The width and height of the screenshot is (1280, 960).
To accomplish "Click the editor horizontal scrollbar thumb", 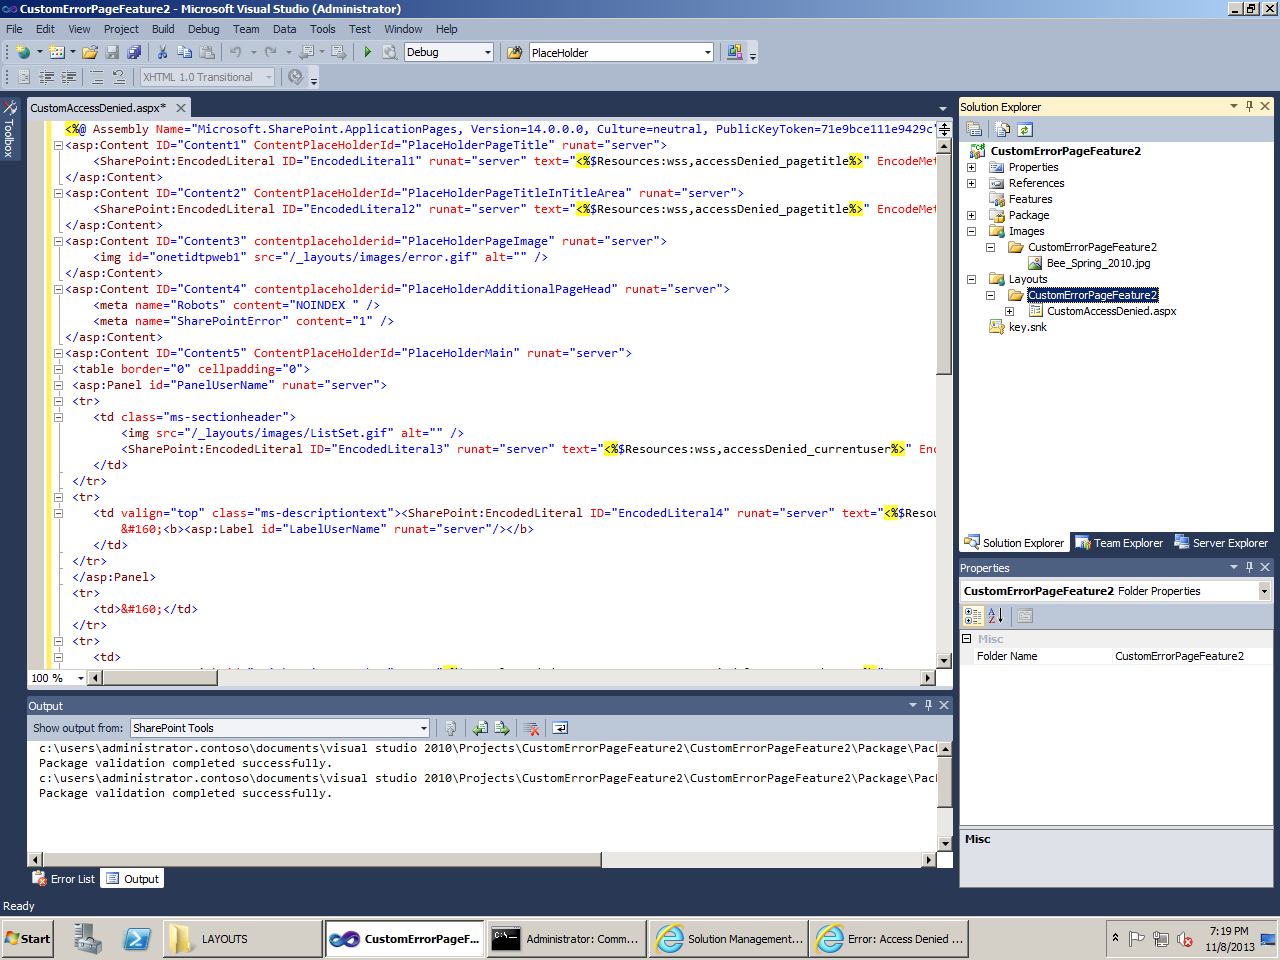I will [160, 678].
